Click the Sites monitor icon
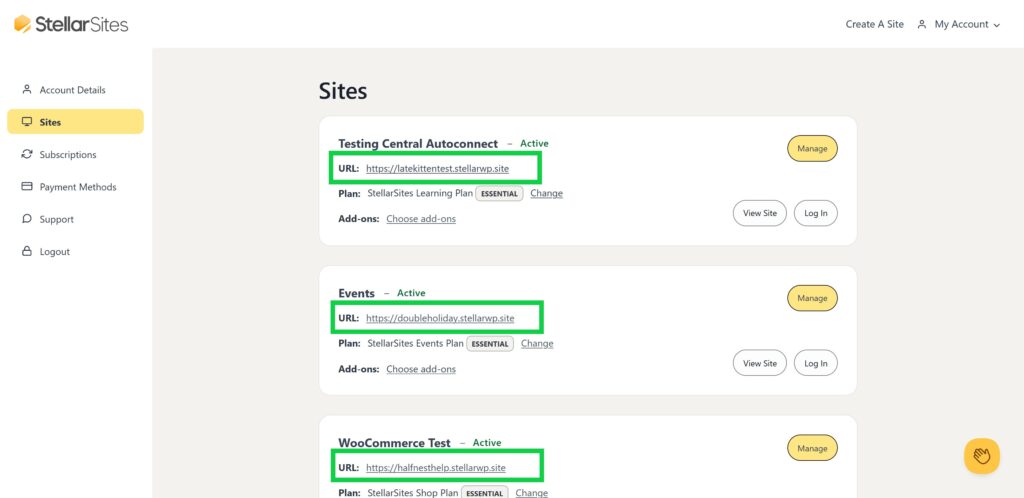 (27, 122)
